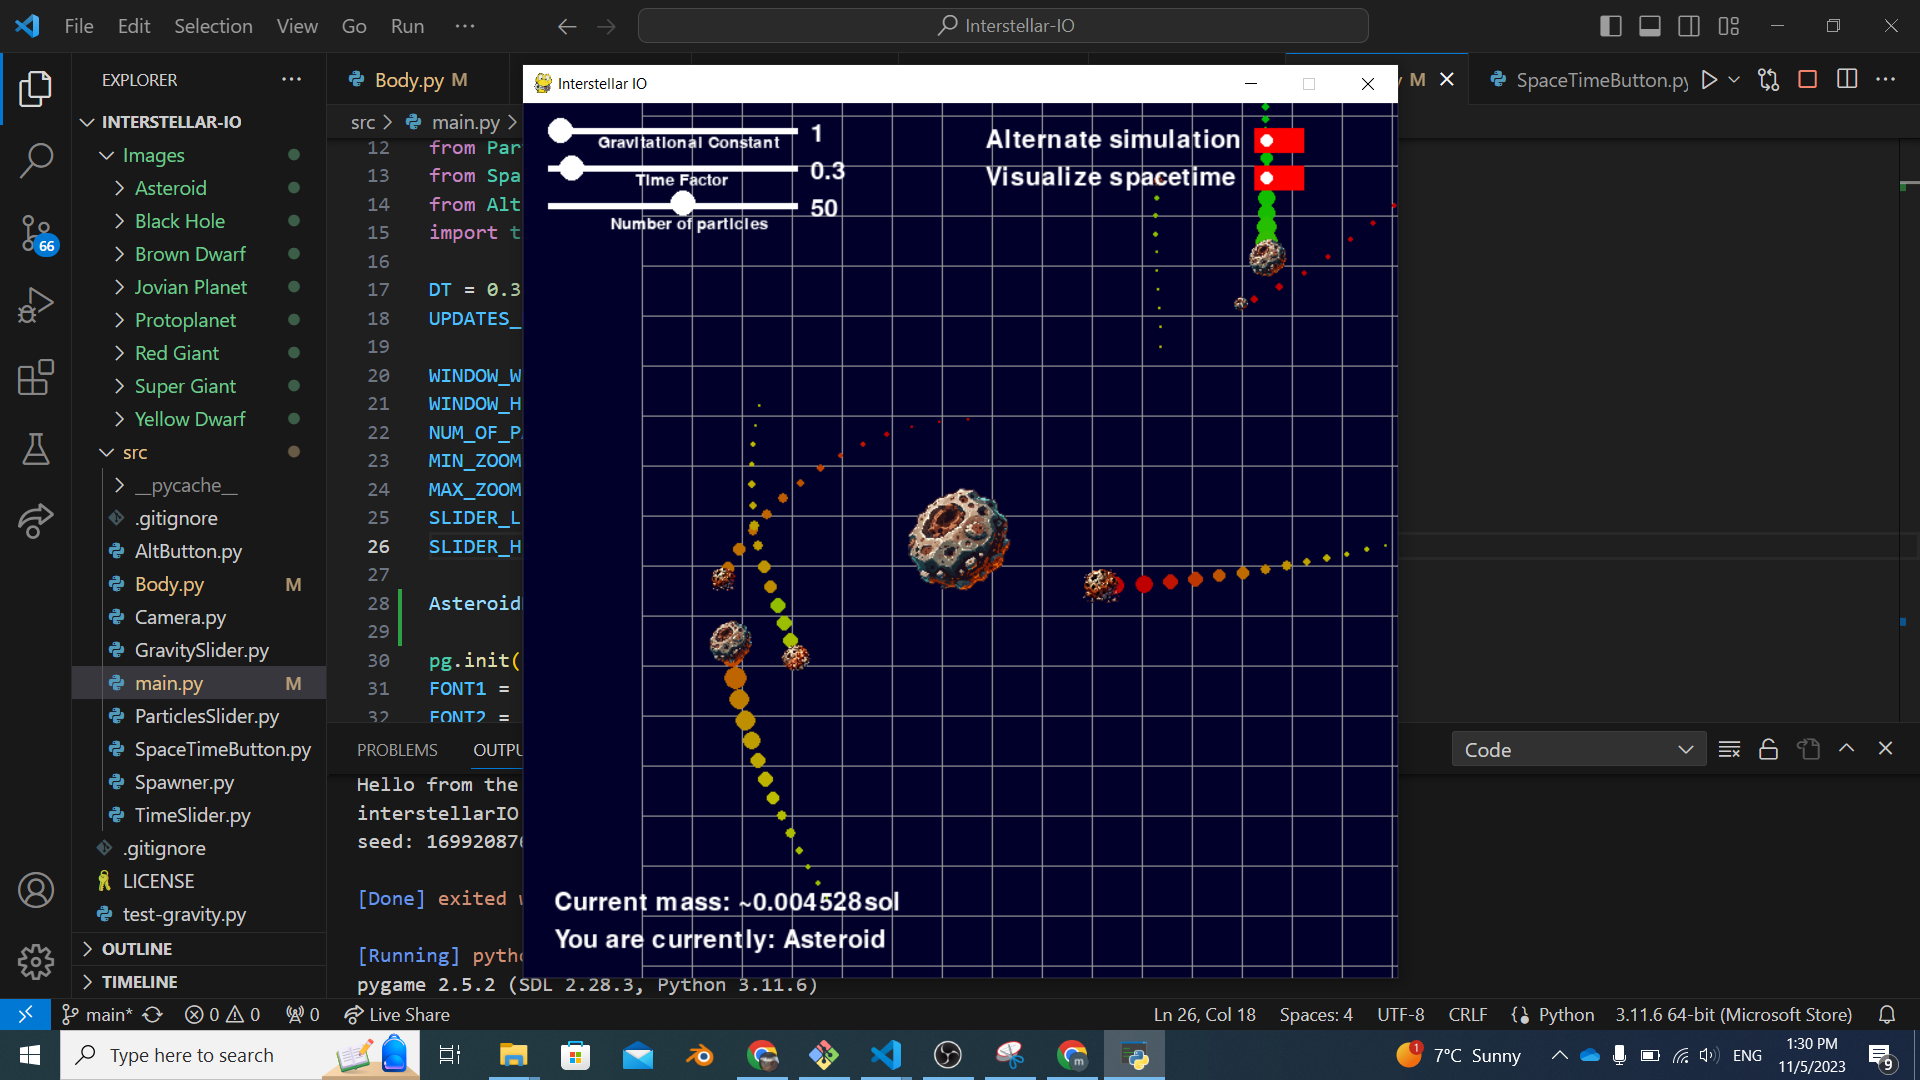1920x1080 pixels.
Task: Open Run and Debug view
Action: pos(36,305)
